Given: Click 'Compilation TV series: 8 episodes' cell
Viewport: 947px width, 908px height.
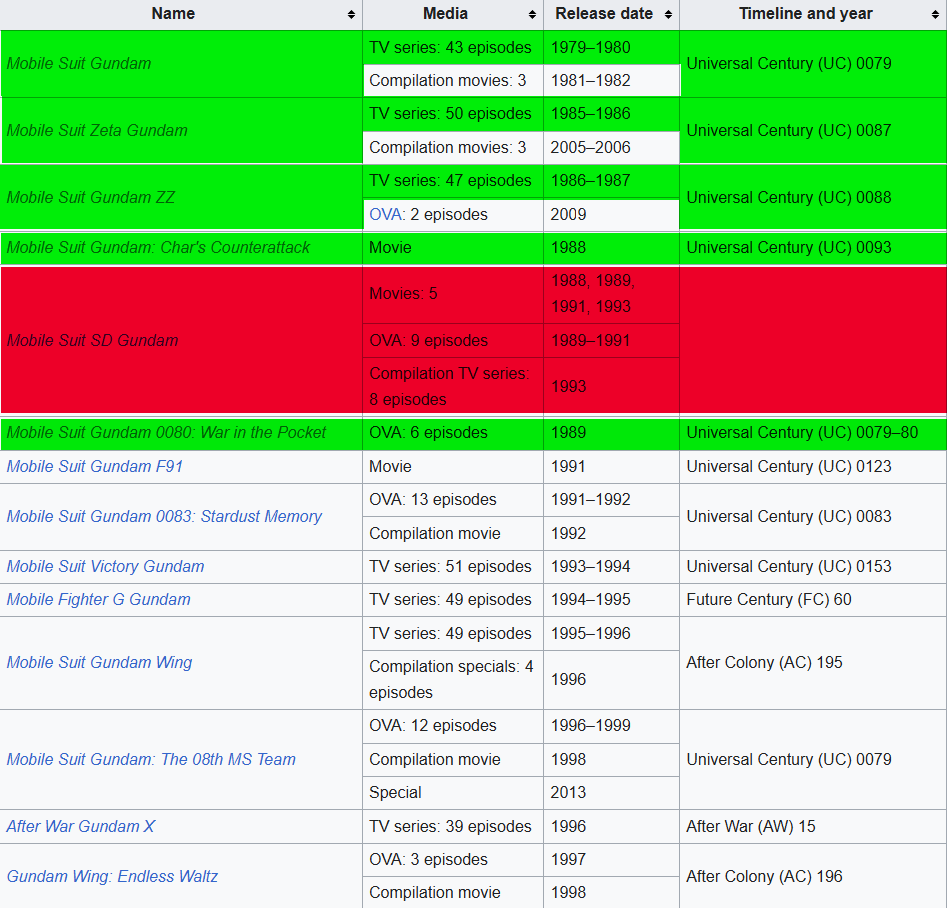Looking at the screenshot, I should [453, 386].
